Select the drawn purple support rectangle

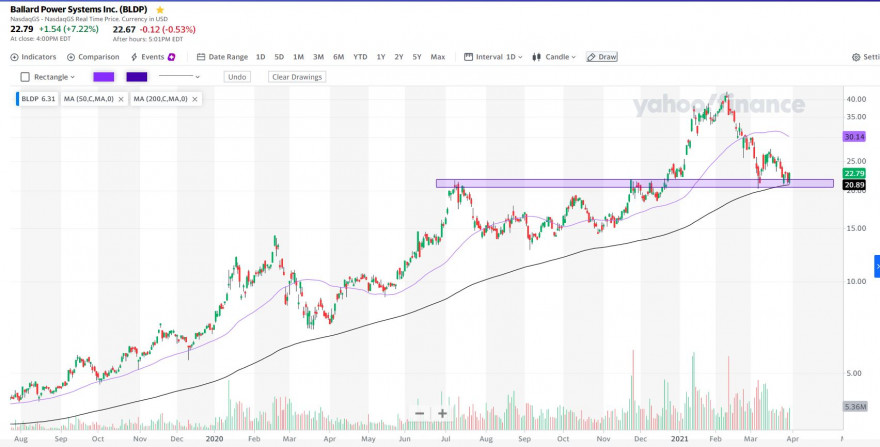click(635, 184)
